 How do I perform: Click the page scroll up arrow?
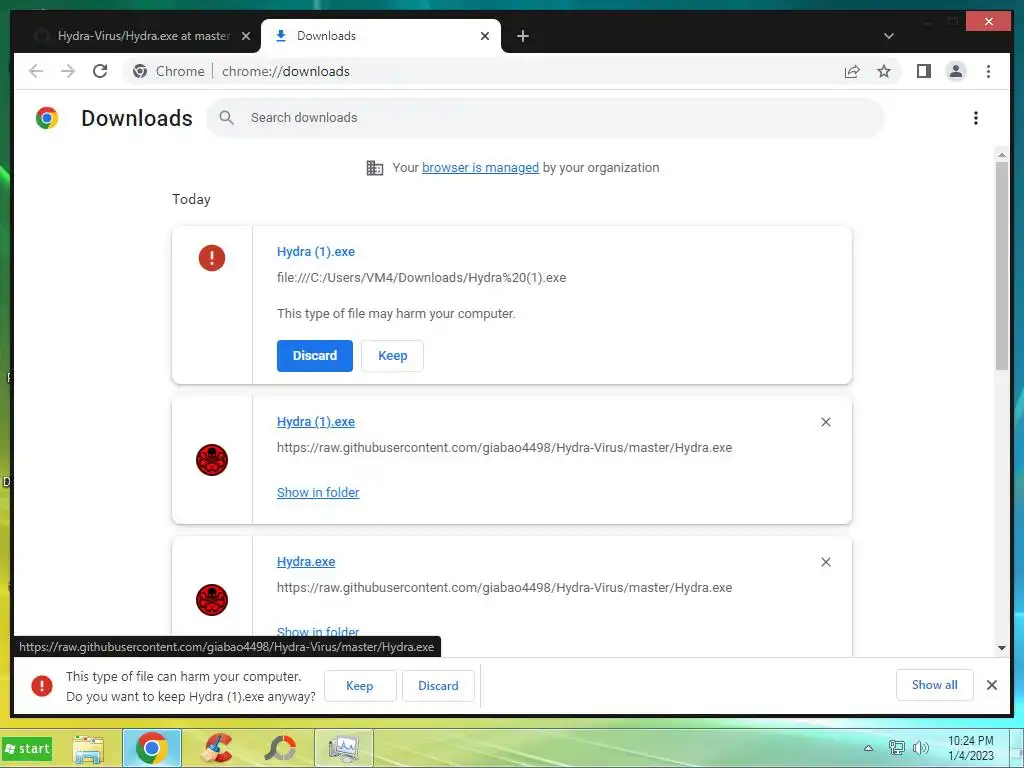pyautogui.click(x=1002, y=155)
